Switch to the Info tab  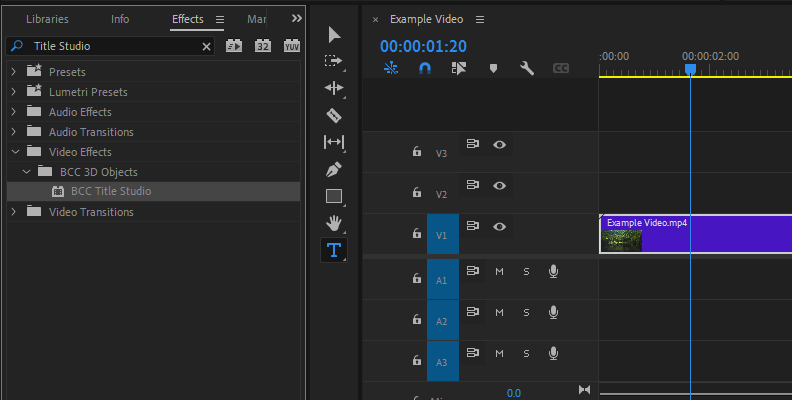coord(120,19)
